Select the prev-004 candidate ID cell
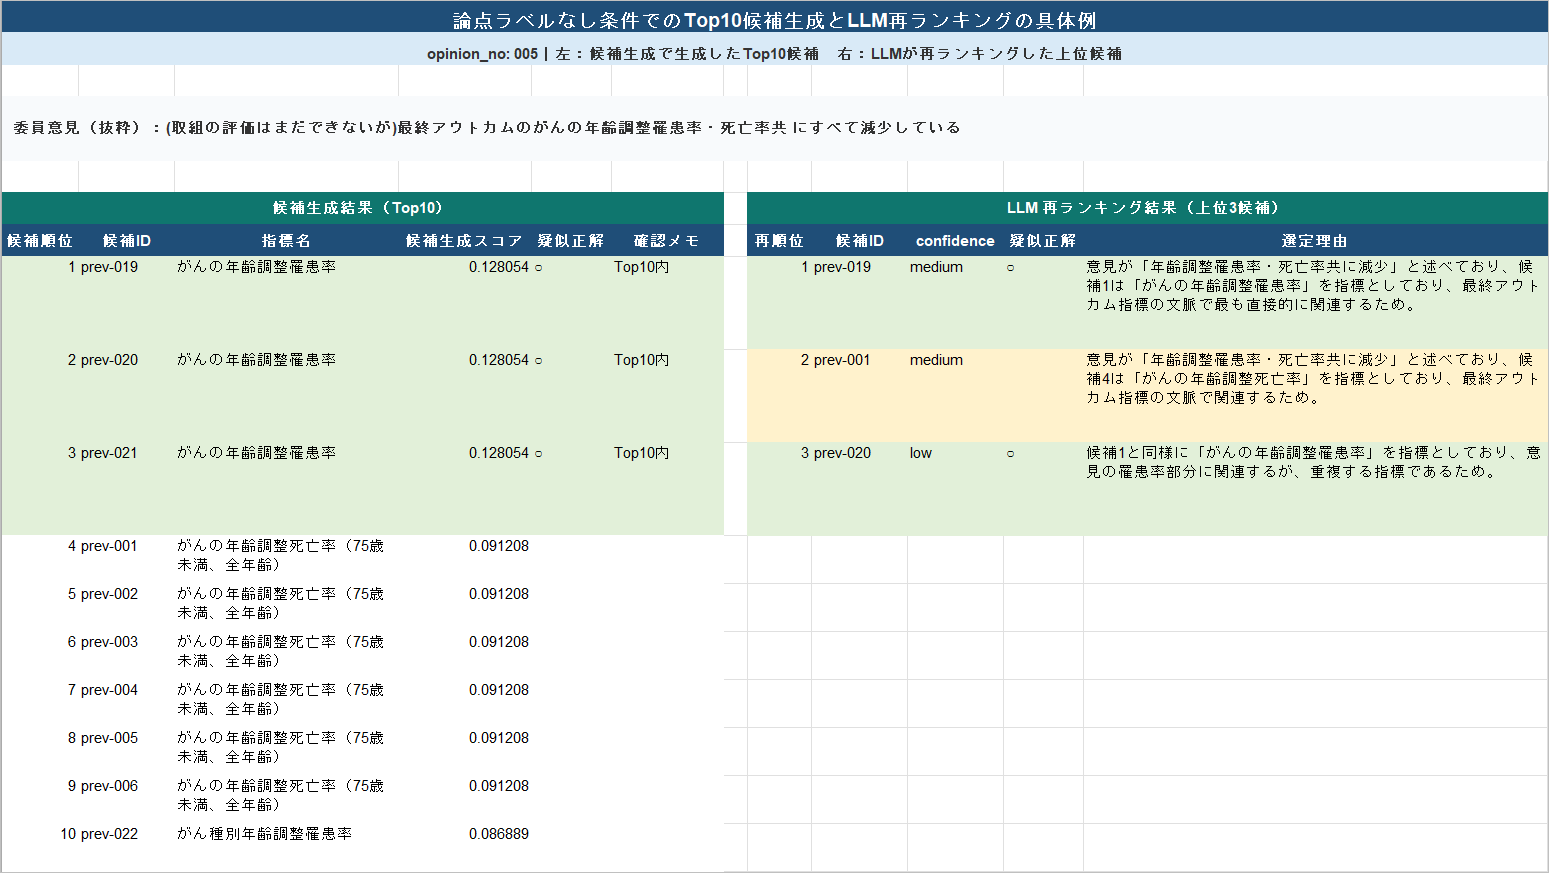The image size is (1549, 873). [109, 690]
